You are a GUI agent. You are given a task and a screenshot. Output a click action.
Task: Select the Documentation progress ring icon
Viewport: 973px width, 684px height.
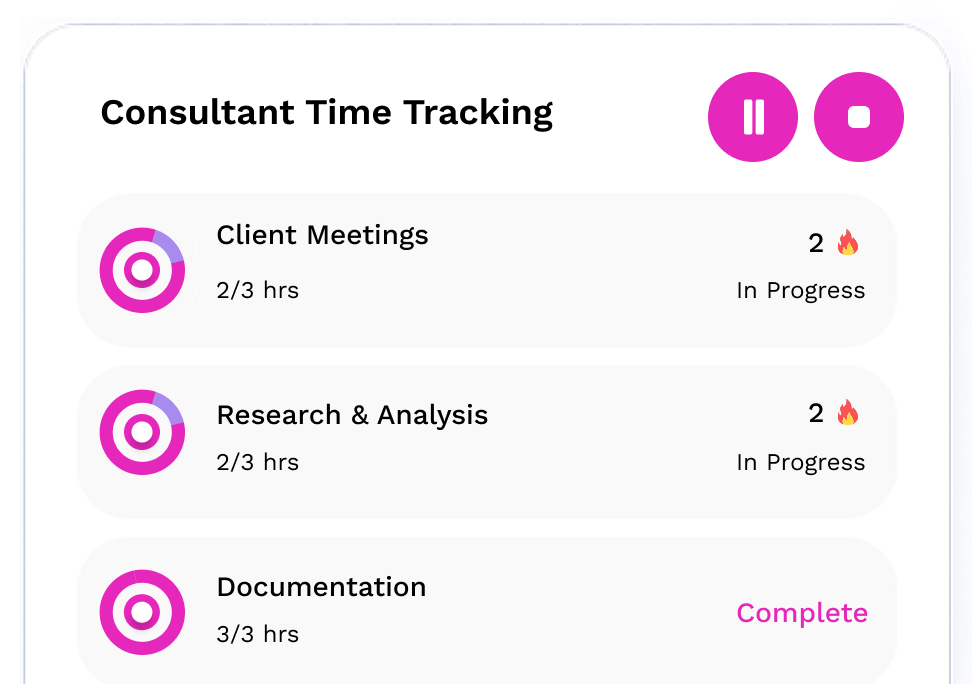click(142, 612)
